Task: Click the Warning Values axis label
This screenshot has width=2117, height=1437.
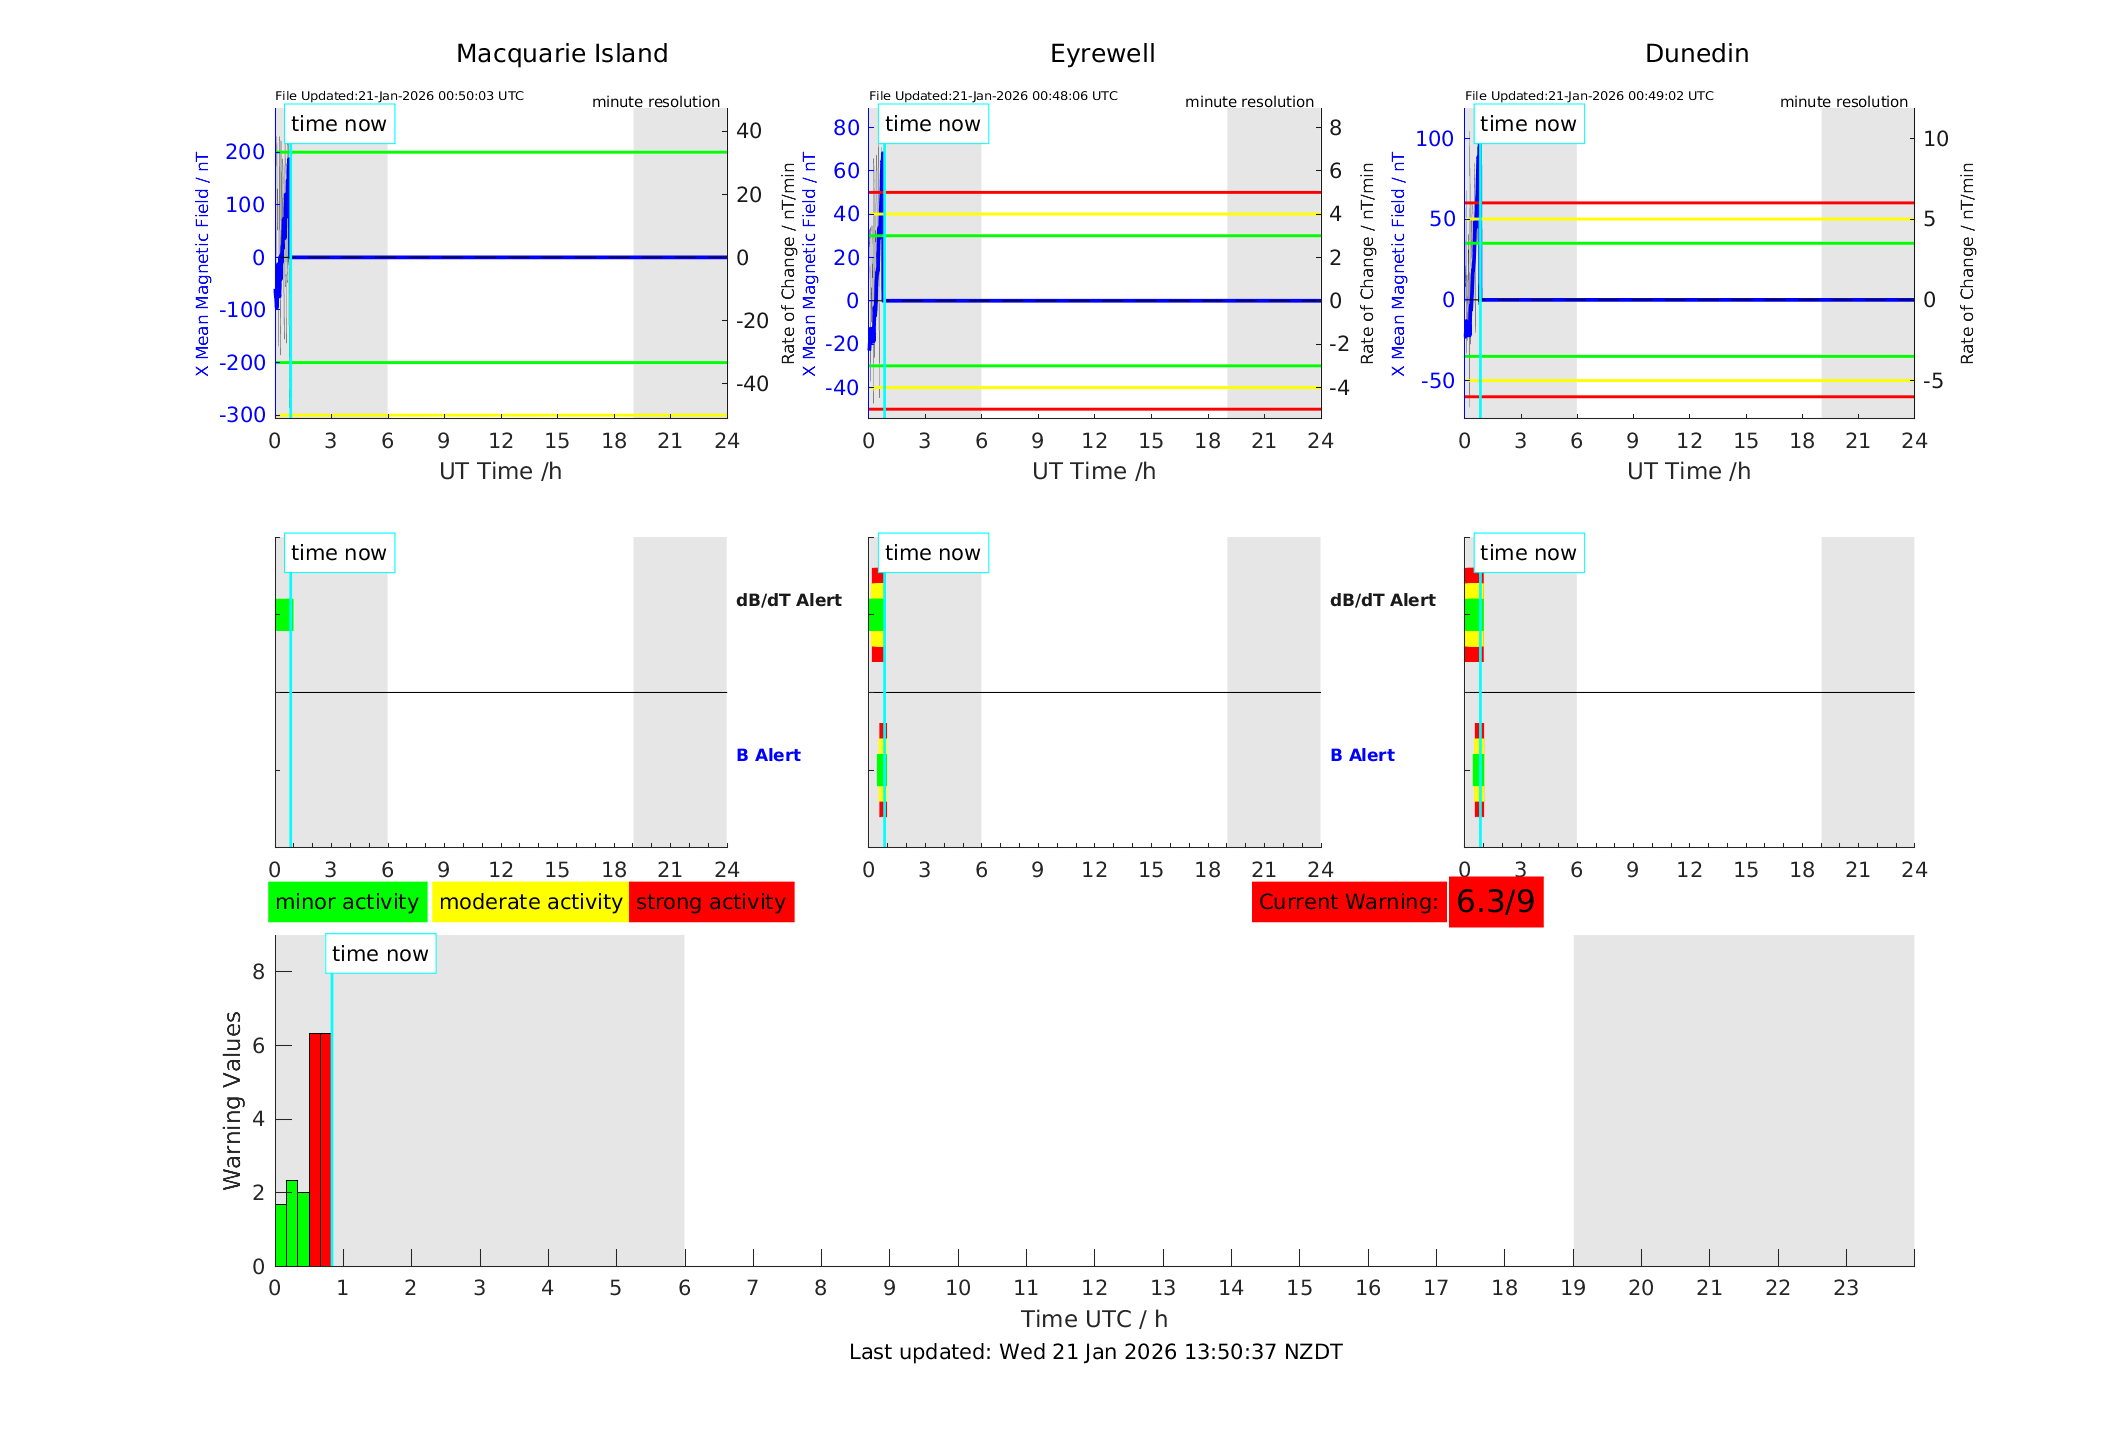Action: [232, 1100]
